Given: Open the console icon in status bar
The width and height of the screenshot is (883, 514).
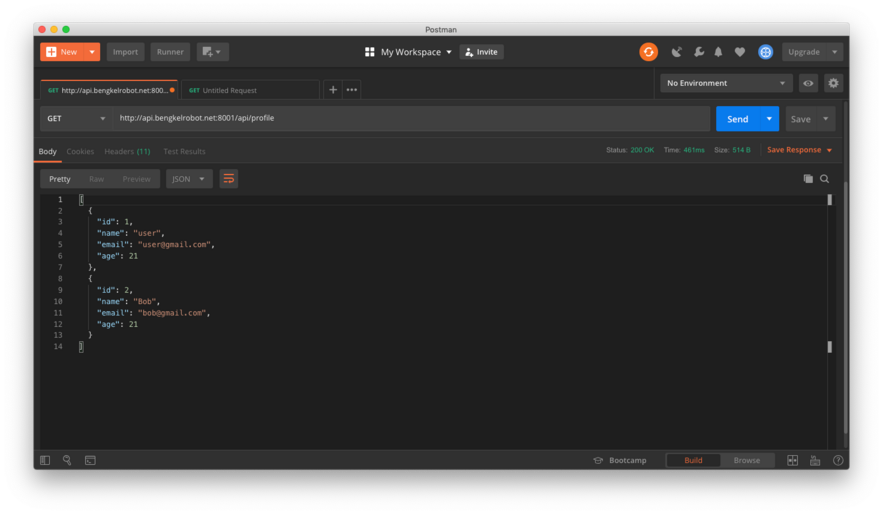Looking at the screenshot, I should (90, 460).
